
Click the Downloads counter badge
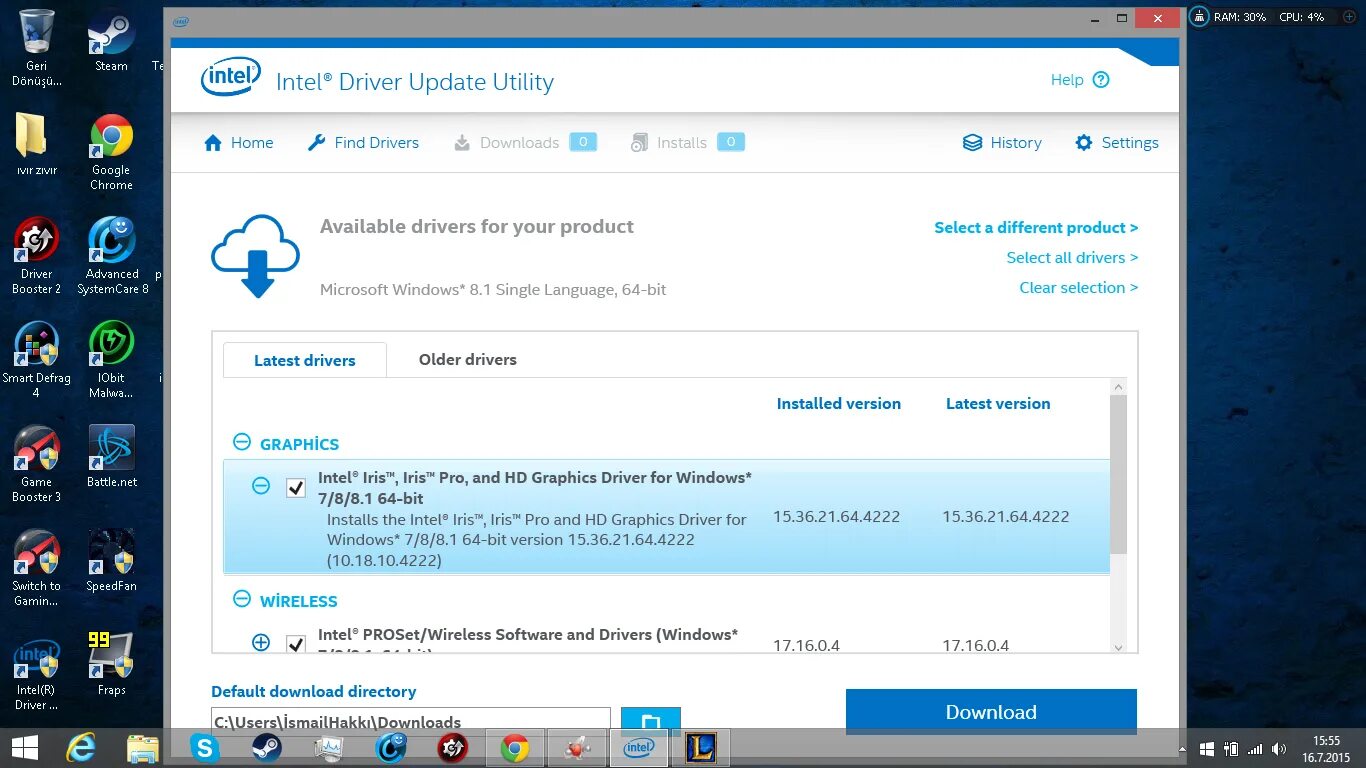tap(583, 142)
